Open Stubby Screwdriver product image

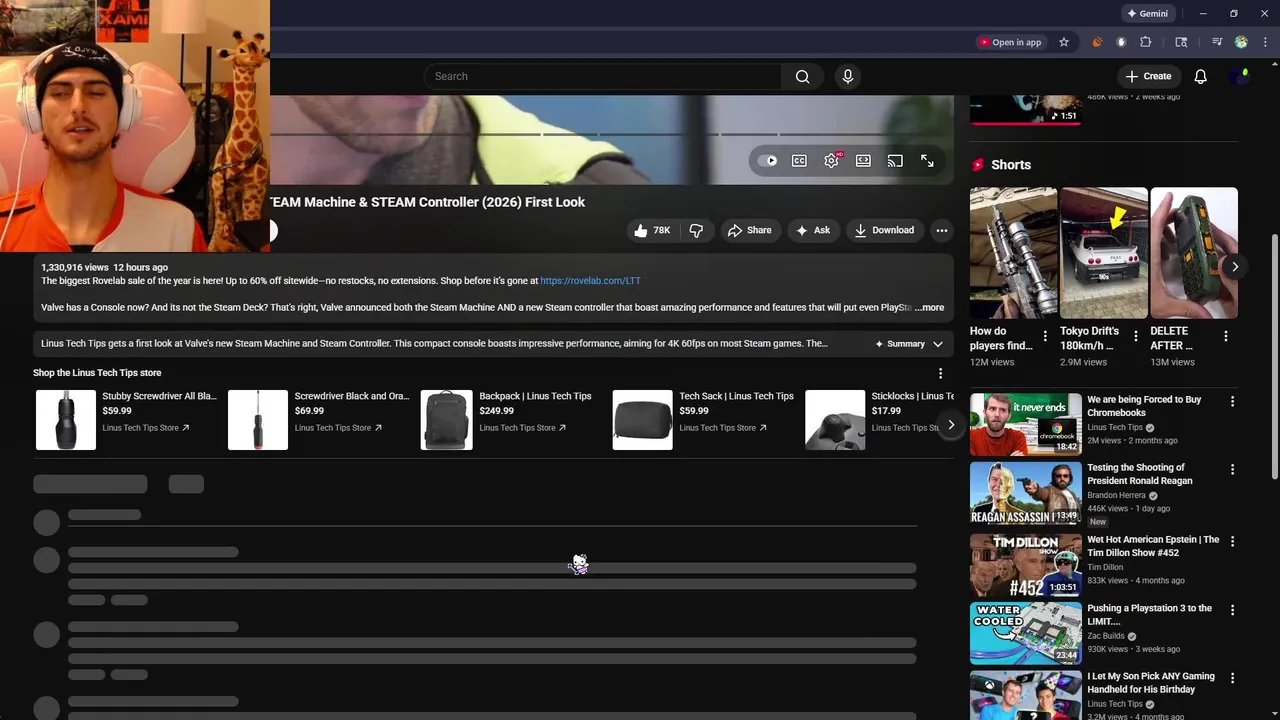click(x=66, y=420)
